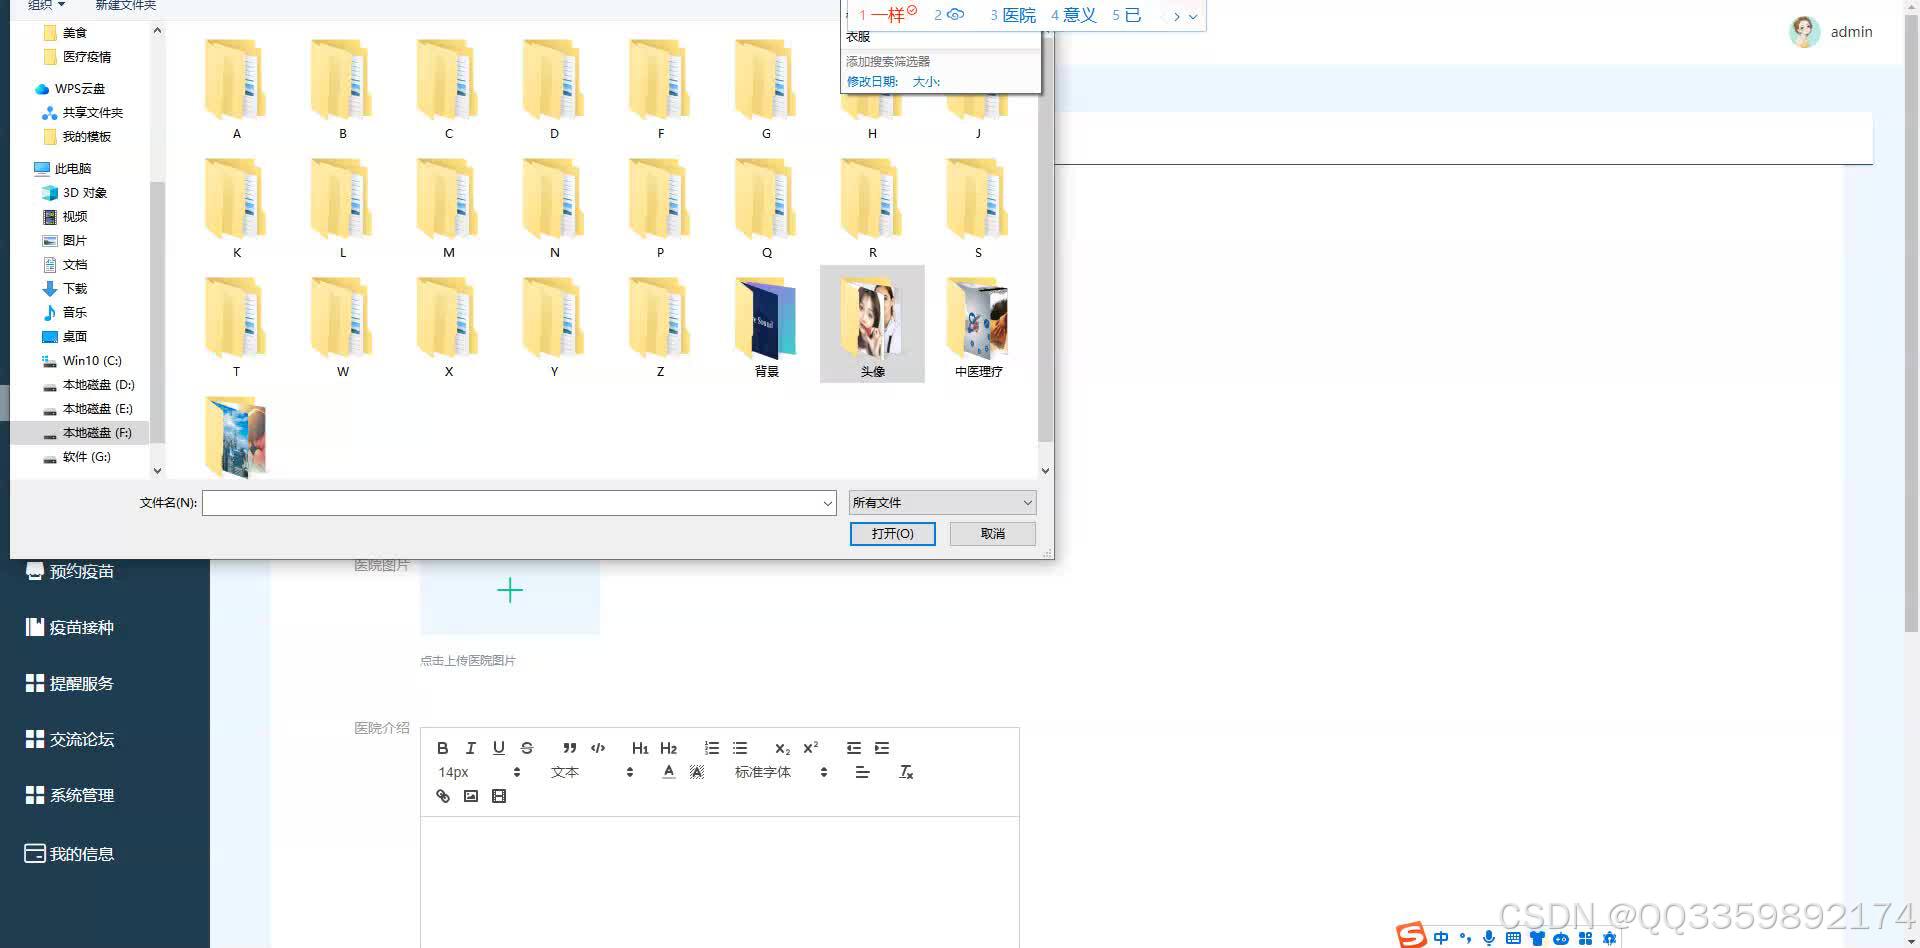
Task: Select folder R in the file list
Action: pos(872,208)
